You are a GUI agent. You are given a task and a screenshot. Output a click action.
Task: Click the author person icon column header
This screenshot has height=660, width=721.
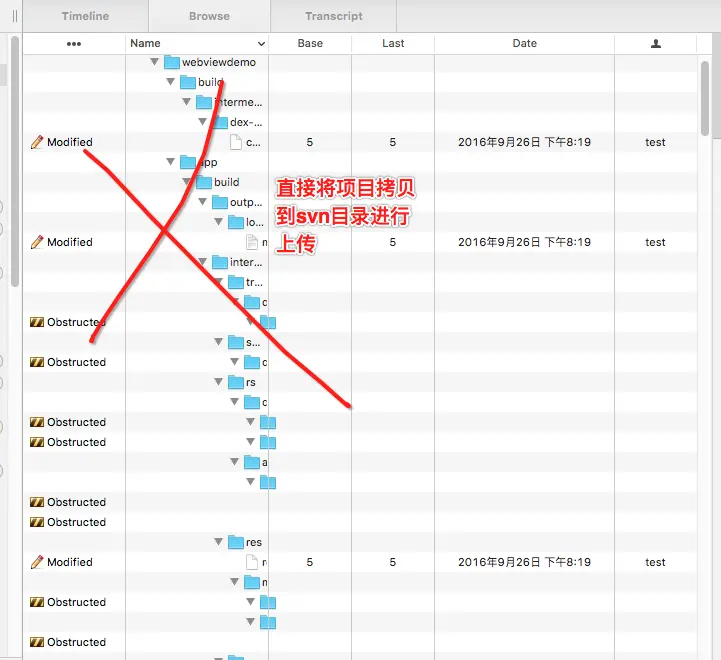656,44
